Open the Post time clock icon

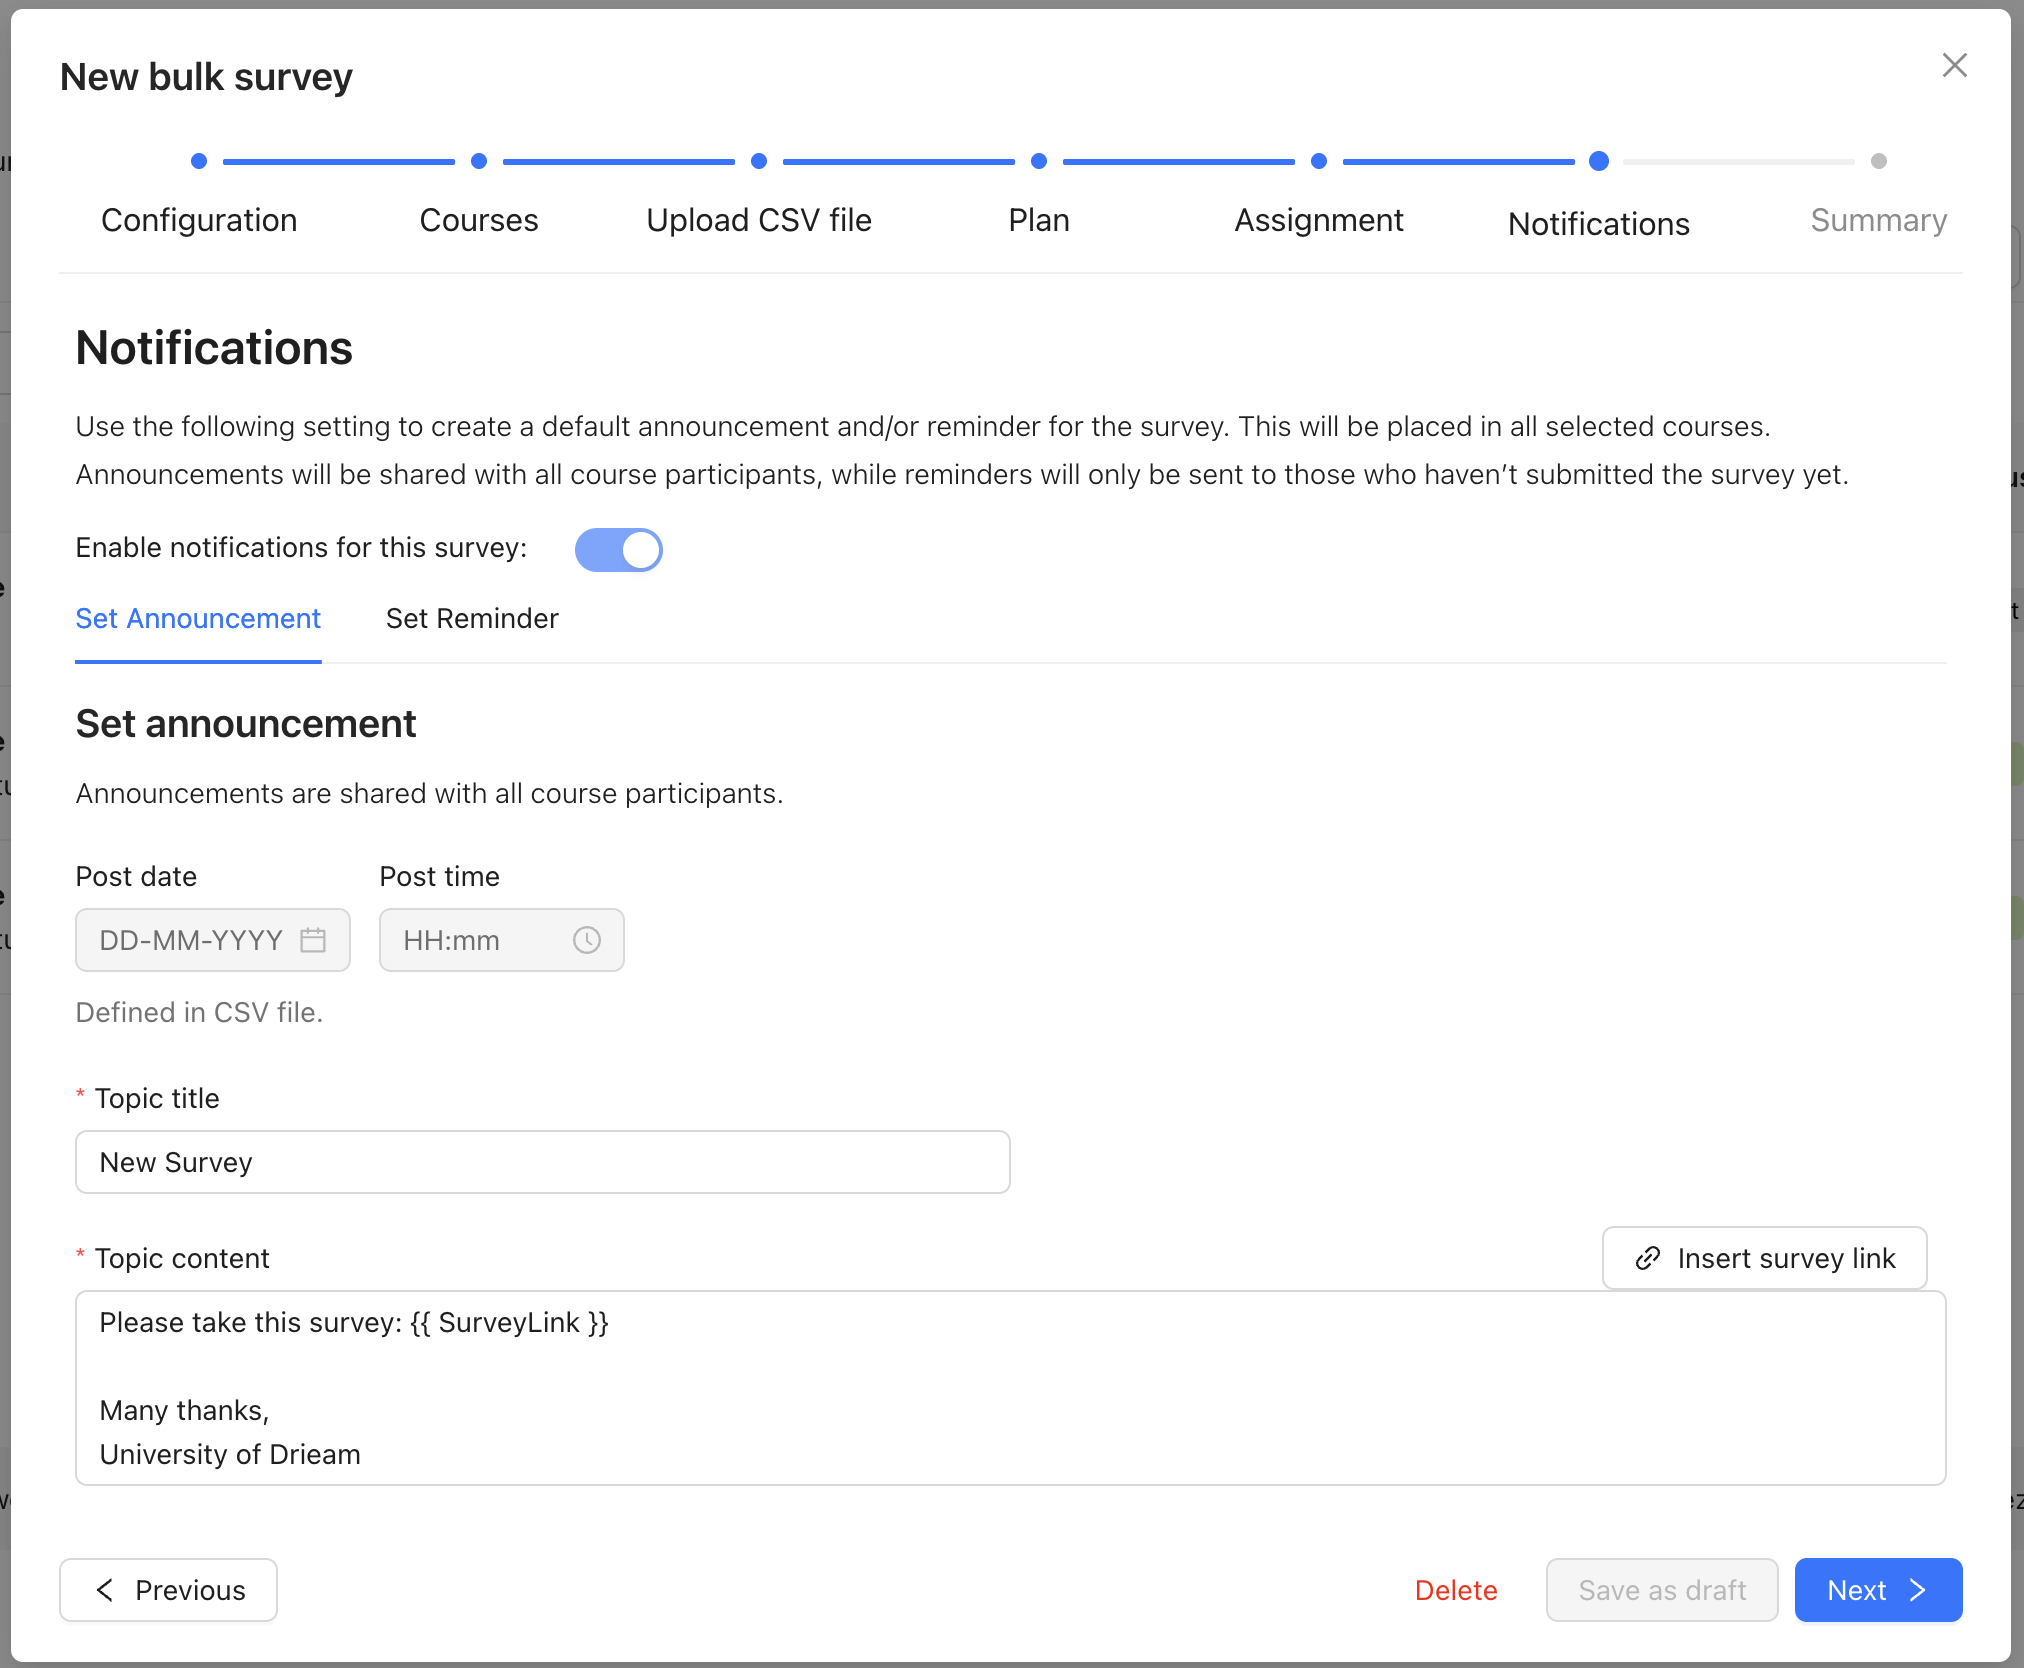pyautogui.click(x=587, y=940)
